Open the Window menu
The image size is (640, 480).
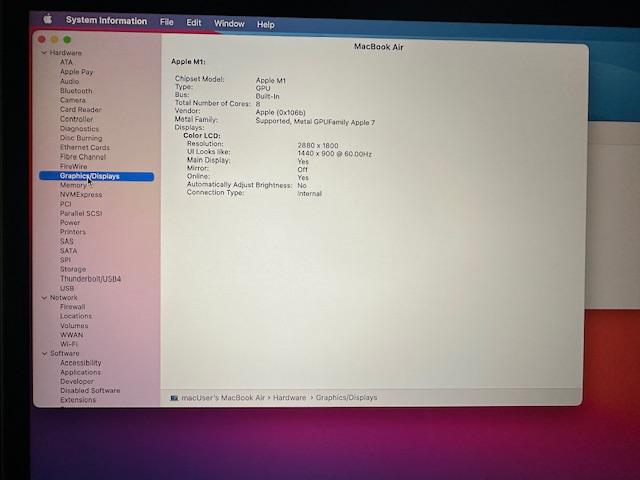229,24
